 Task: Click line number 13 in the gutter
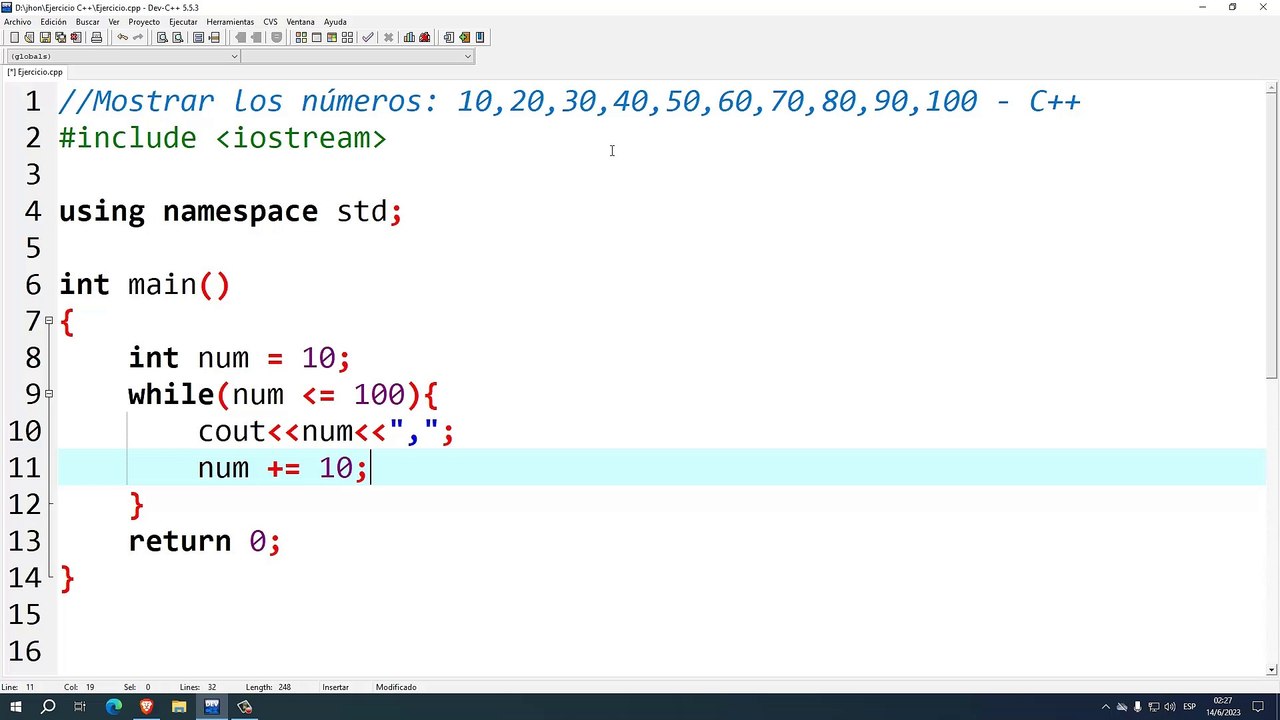tap(26, 541)
